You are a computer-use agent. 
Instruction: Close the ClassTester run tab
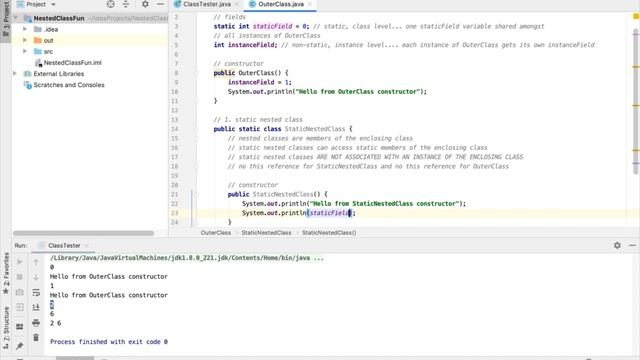click(x=87, y=246)
